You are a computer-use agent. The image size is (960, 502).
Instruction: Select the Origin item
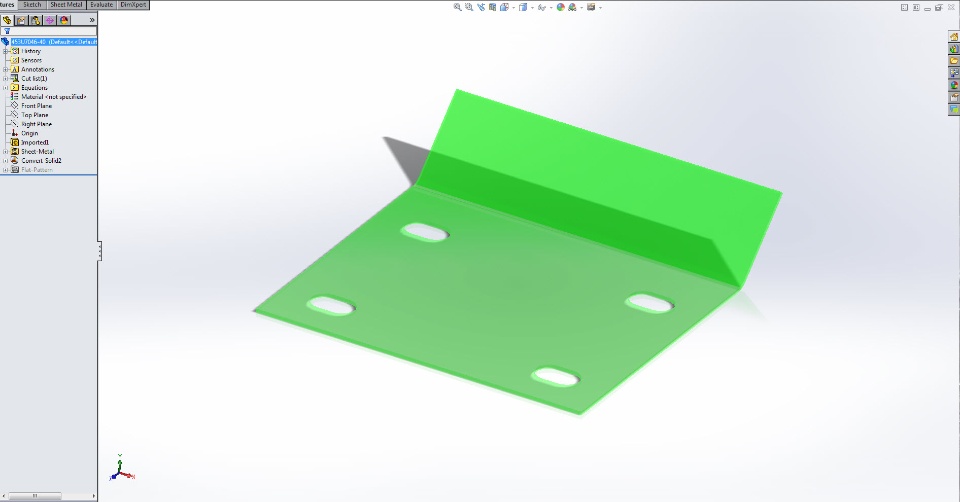[x=29, y=133]
